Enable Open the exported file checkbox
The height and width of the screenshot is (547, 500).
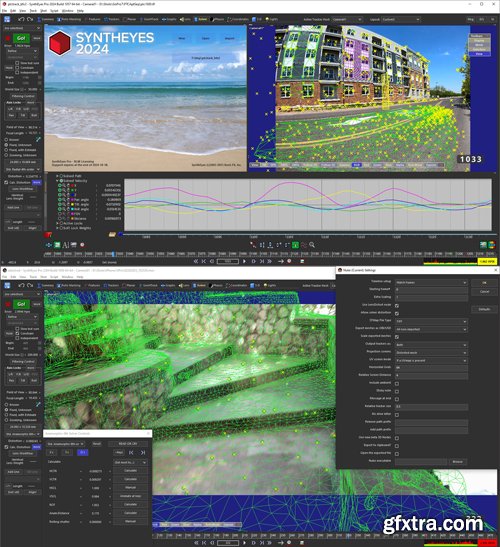coord(397,454)
